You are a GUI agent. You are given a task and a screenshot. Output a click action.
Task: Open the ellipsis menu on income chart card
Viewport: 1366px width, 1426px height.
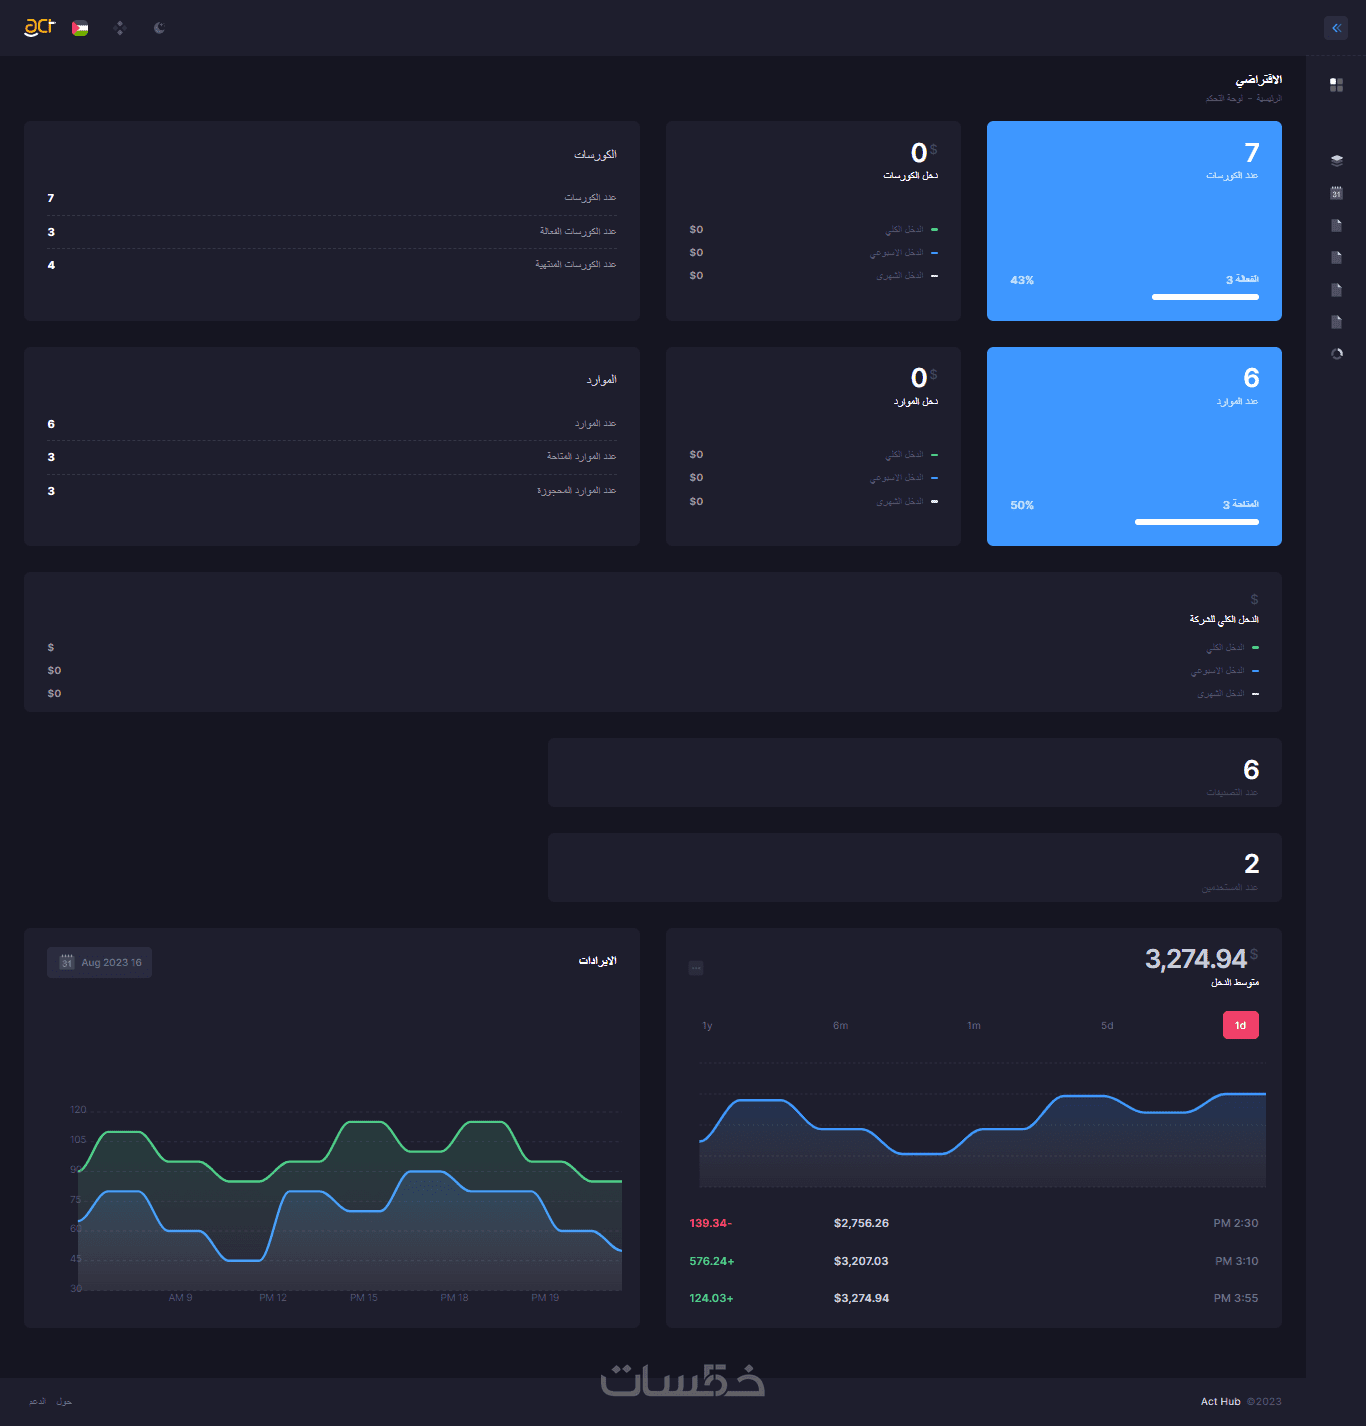[696, 968]
